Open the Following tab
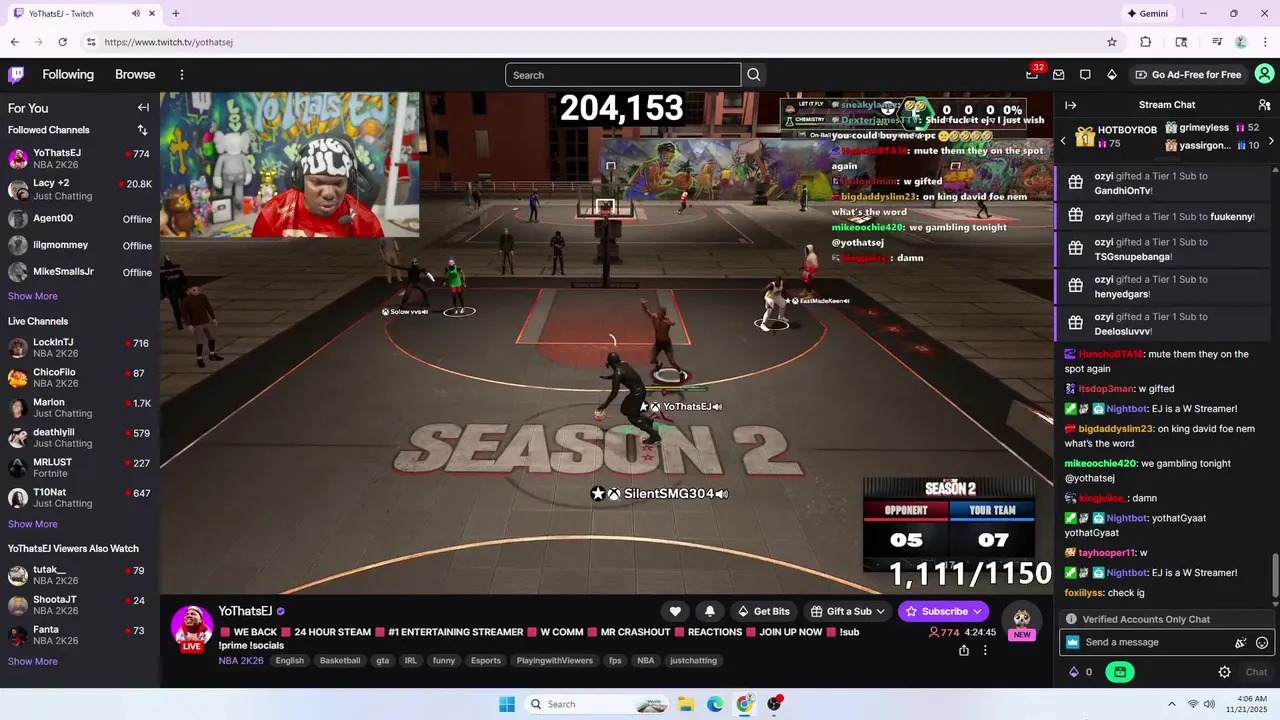This screenshot has width=1280, height=720. point(68,75)
